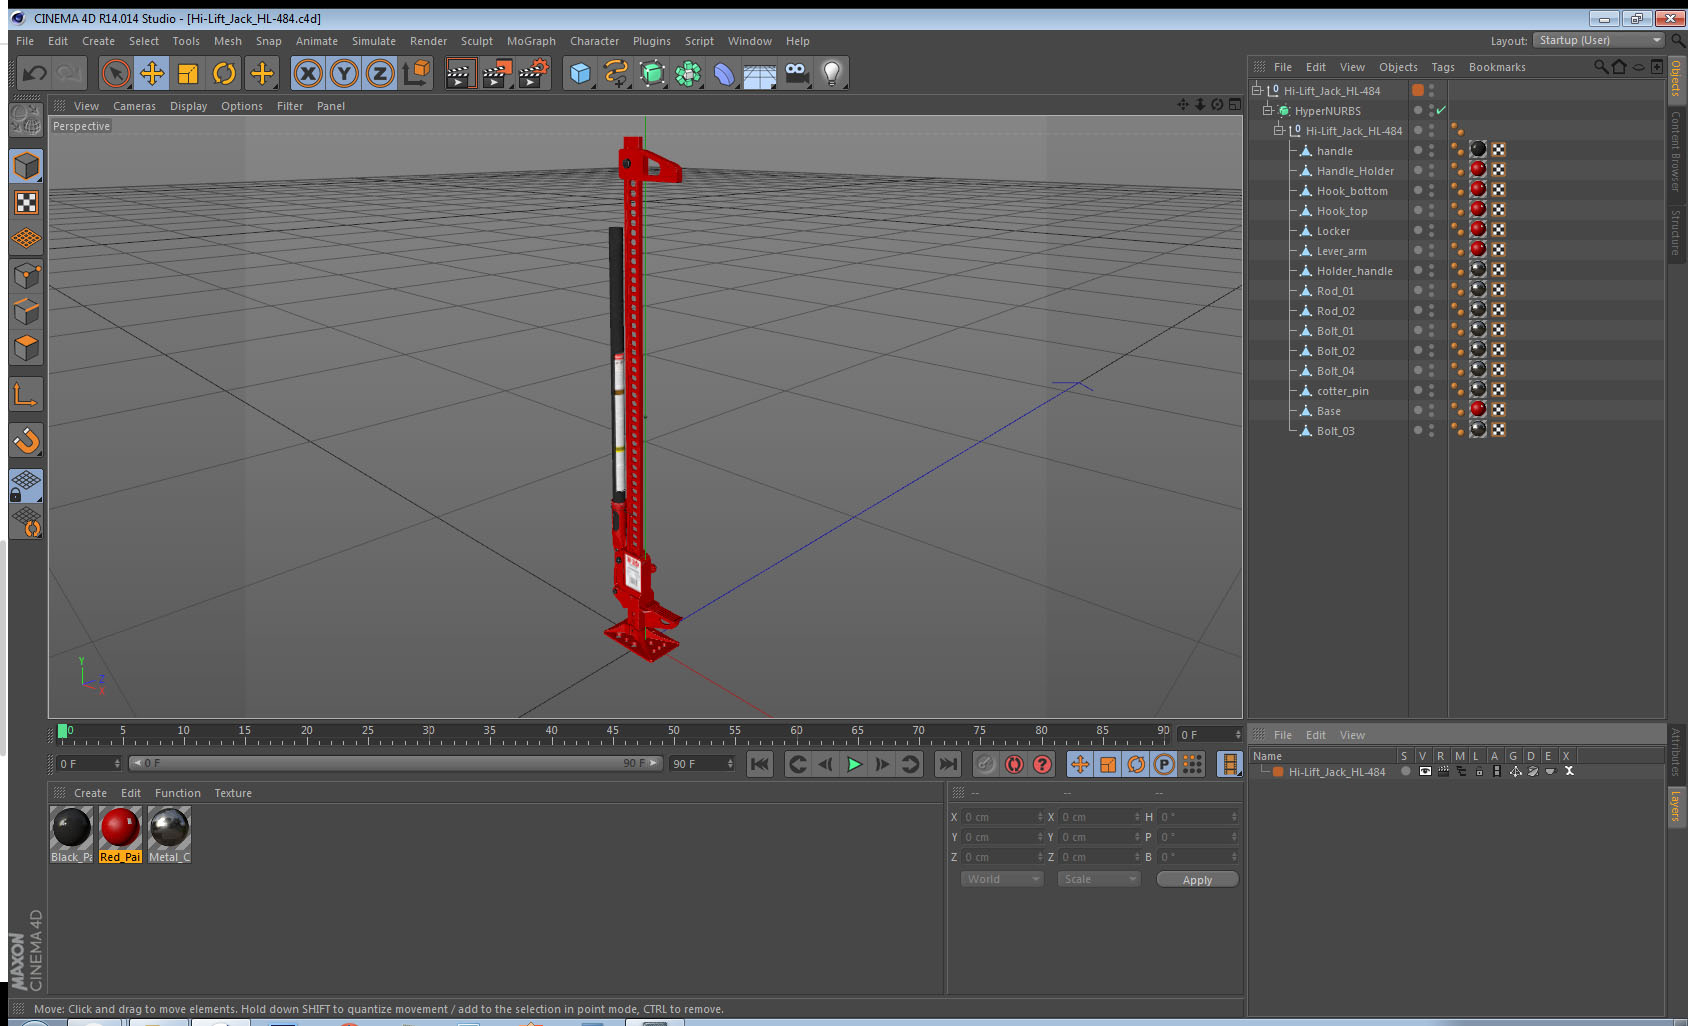Toggle Y axis lock
This screenshot has width=1688, height=1026.
tap(344, 73)
